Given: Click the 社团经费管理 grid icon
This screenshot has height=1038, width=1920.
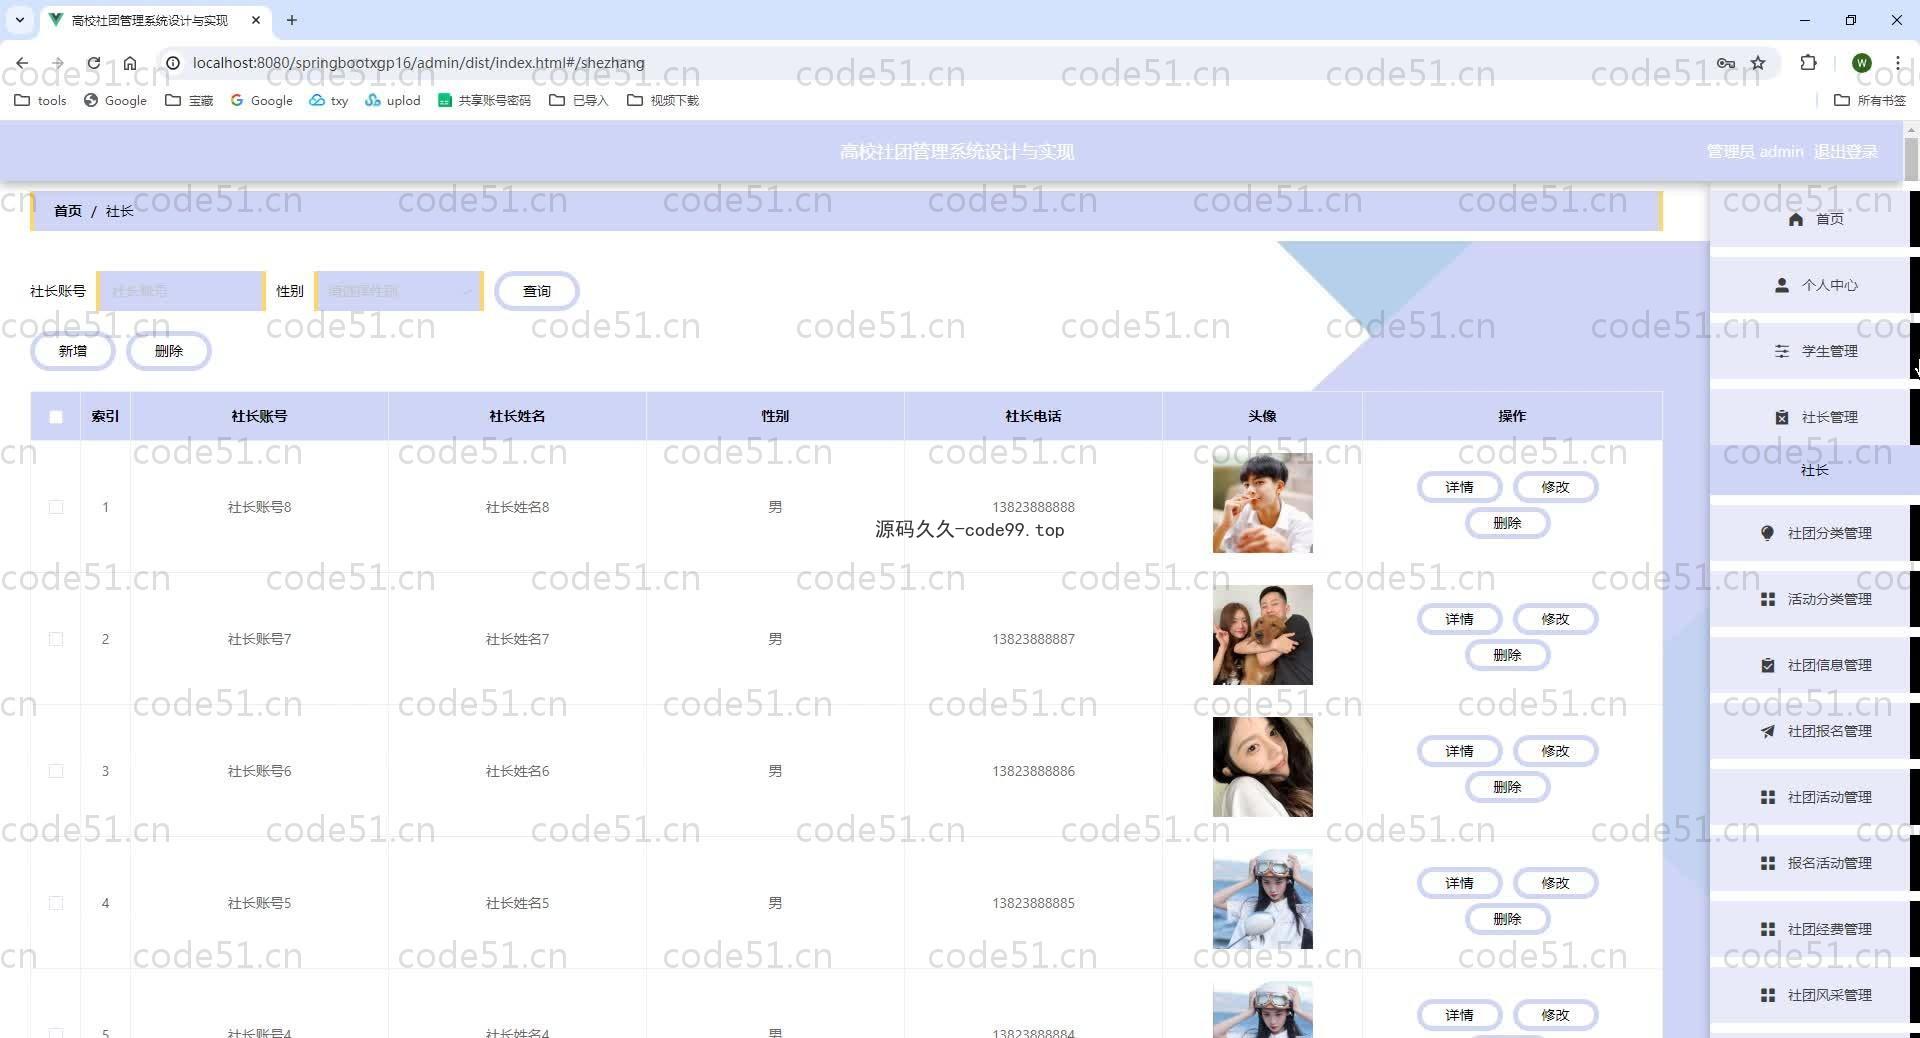Looking at the screenshot, I should pos(1768,929).
